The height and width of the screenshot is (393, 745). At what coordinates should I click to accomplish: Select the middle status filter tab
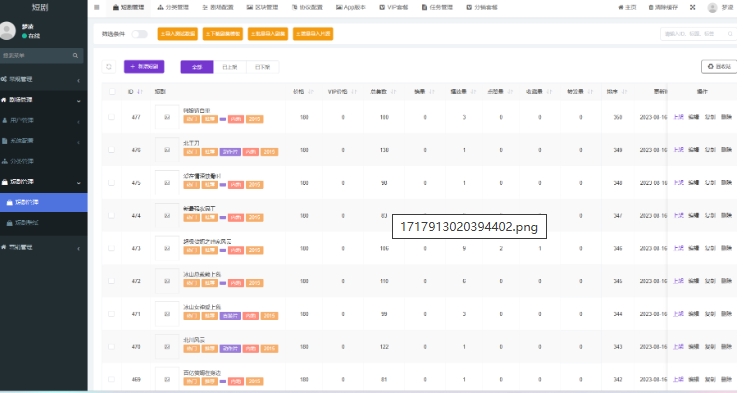pyautogui.click(x=230, y=67)
